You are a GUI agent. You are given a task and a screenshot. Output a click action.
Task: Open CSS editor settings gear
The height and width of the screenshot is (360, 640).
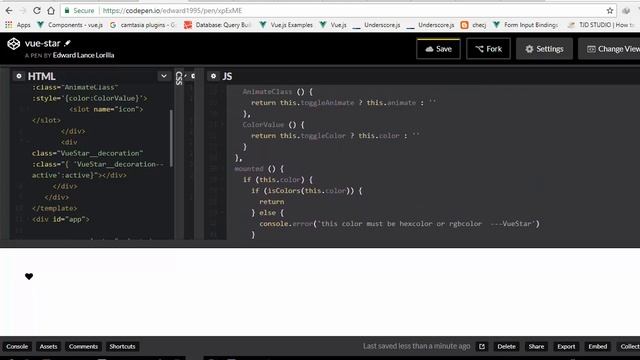193,76
